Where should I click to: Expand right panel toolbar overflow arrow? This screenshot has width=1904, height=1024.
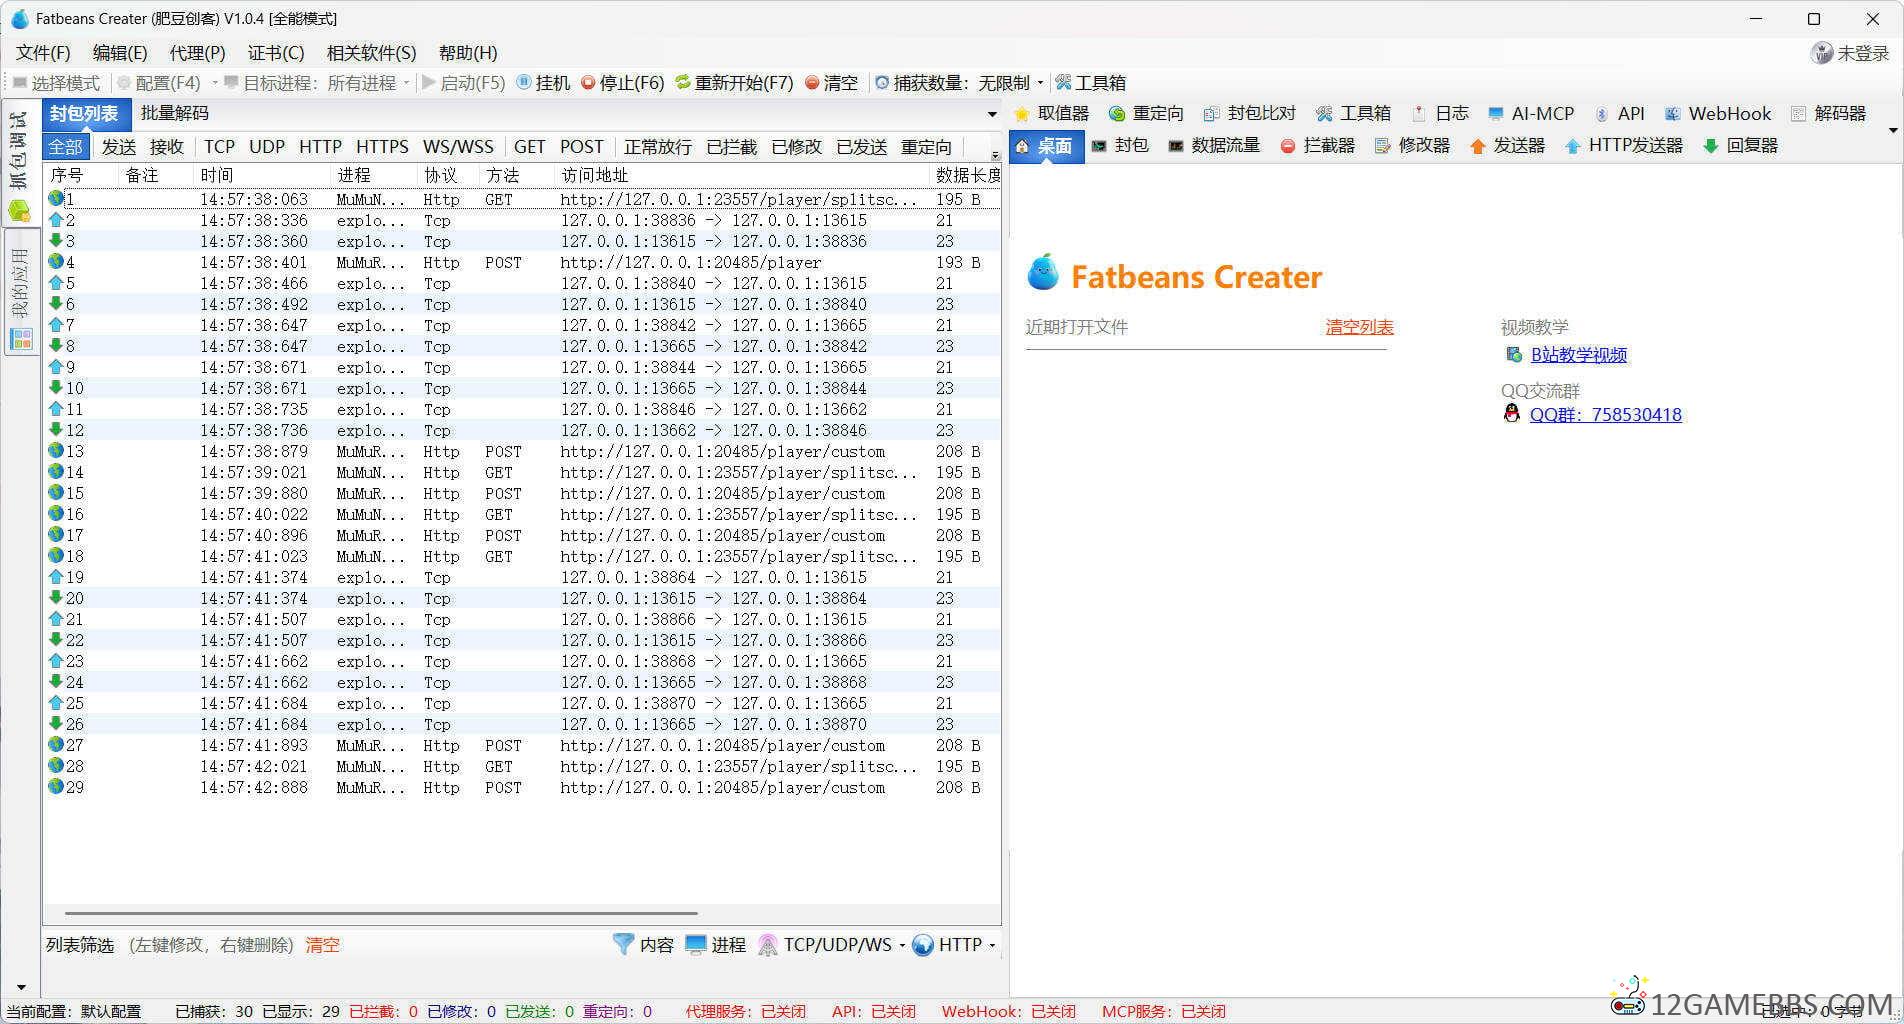click(1893, 131)
